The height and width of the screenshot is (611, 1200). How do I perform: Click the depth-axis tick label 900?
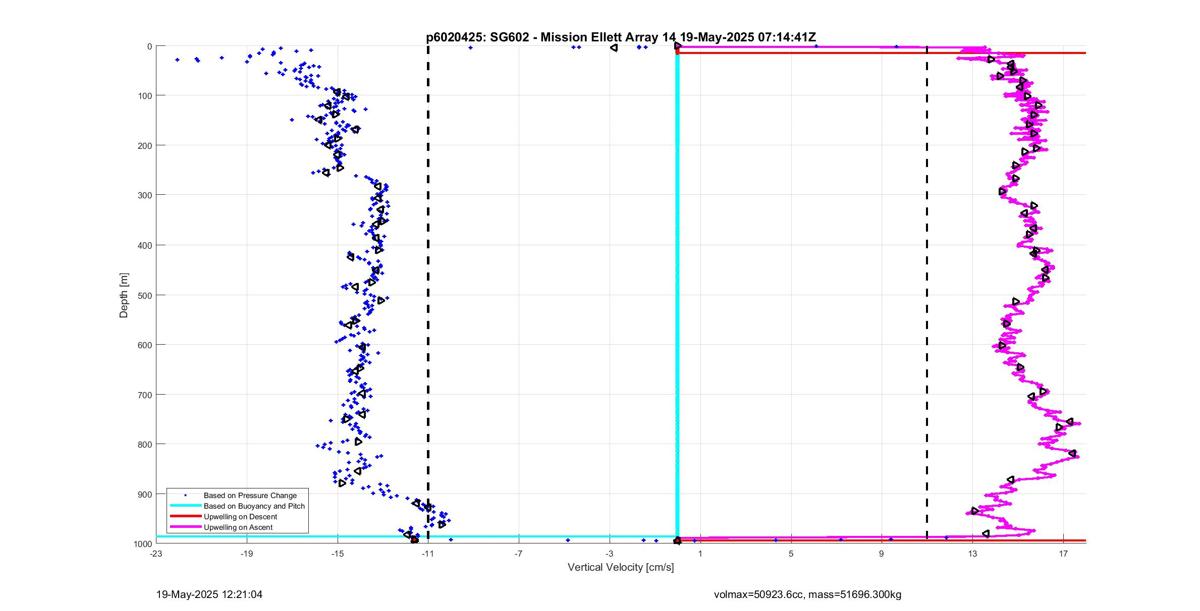[144, 494]
